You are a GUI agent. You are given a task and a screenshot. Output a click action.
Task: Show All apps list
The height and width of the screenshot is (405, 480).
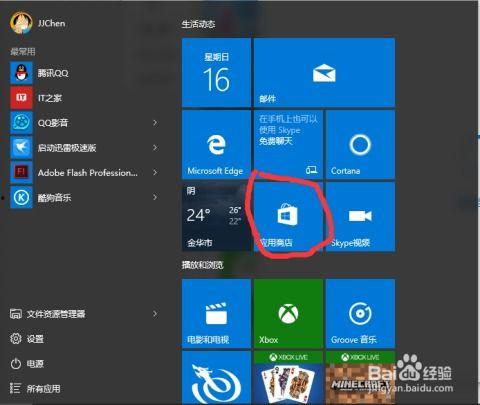(x=35, y=388)
